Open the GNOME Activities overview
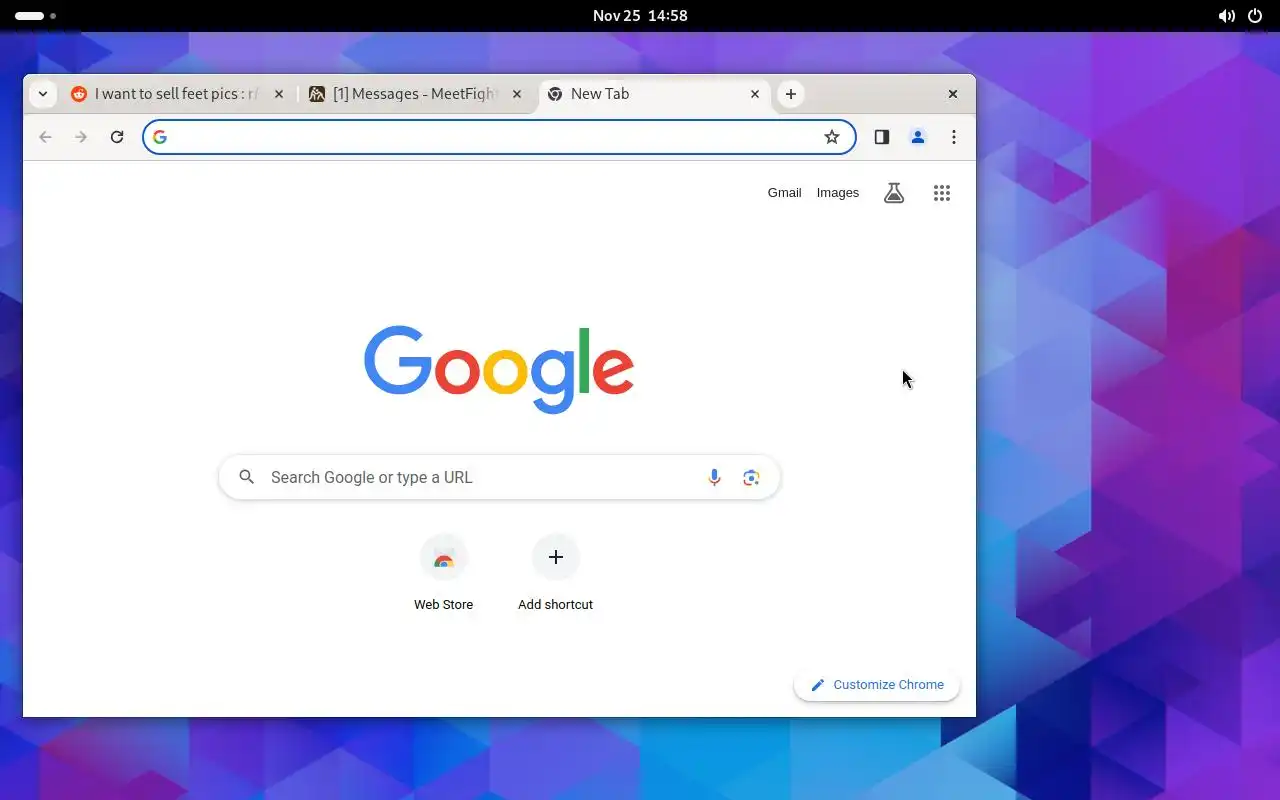The width and height of the screenshot is (1280, 800). point(35,16)
